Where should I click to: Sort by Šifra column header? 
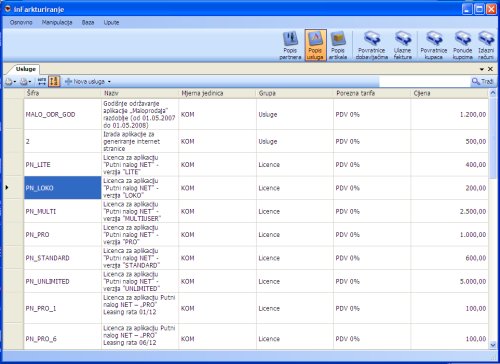[x=62, y=93]
